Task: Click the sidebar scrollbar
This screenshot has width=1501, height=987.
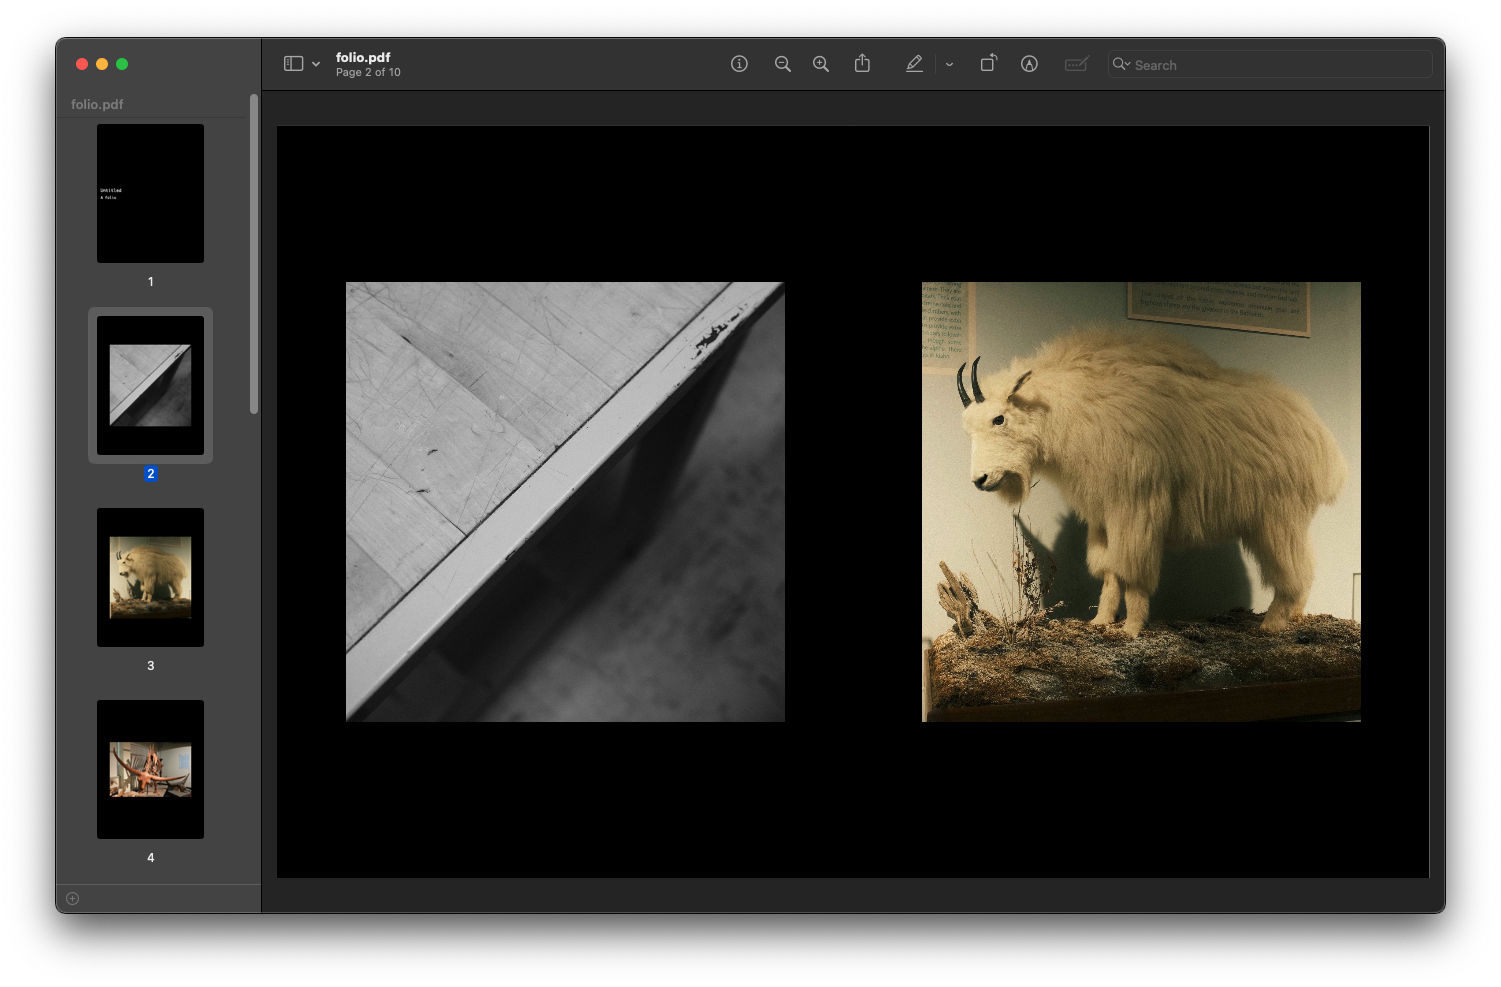Action: [x=254, y=253]
